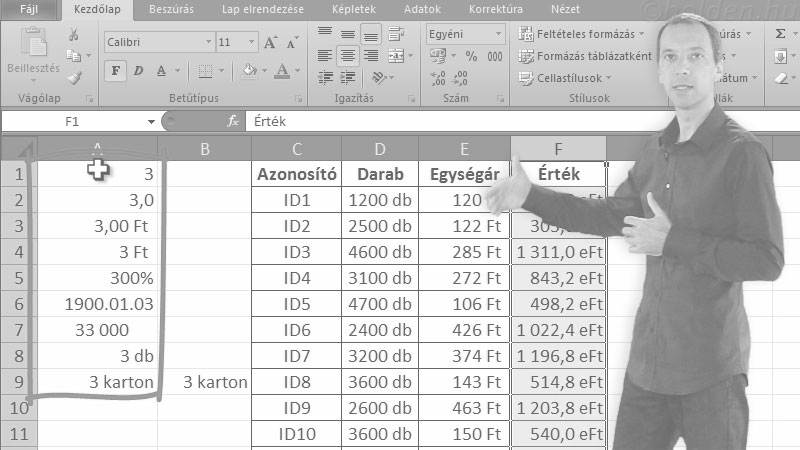Click the Clear eraser icon
Image resolution: width=800 pixels, height=450 pixels.
click(x=781, y=78)
